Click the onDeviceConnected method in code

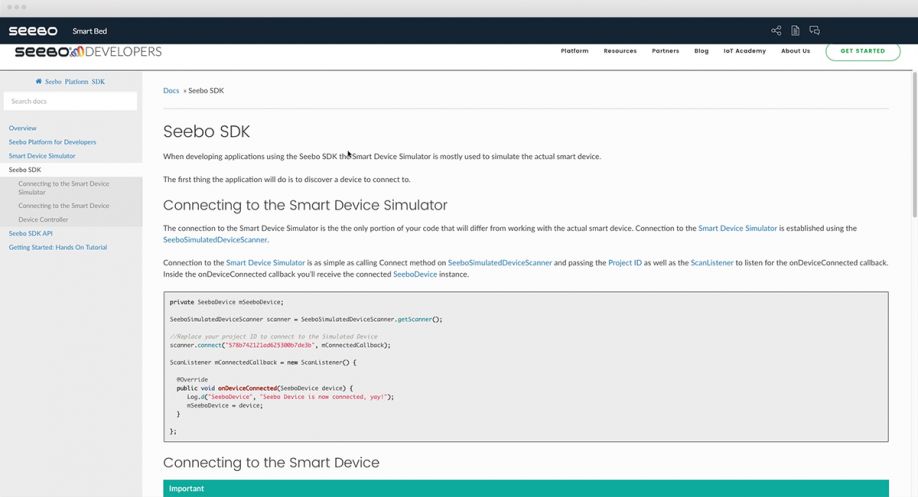[x=247, y=388]
